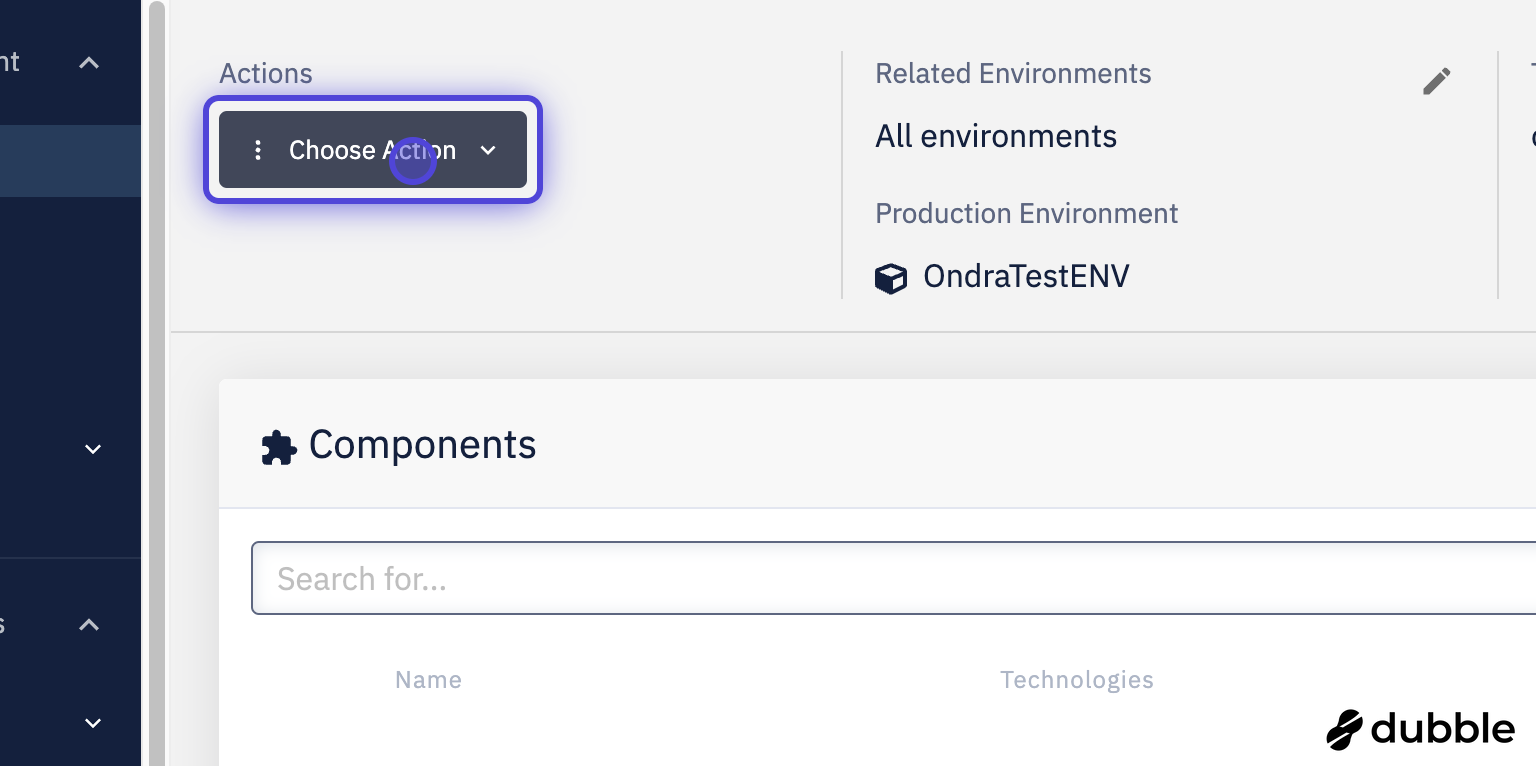Click the sidebar vertical scrollbar
Viewport: 1536px width, 766px height.
[x=156, y=380]
